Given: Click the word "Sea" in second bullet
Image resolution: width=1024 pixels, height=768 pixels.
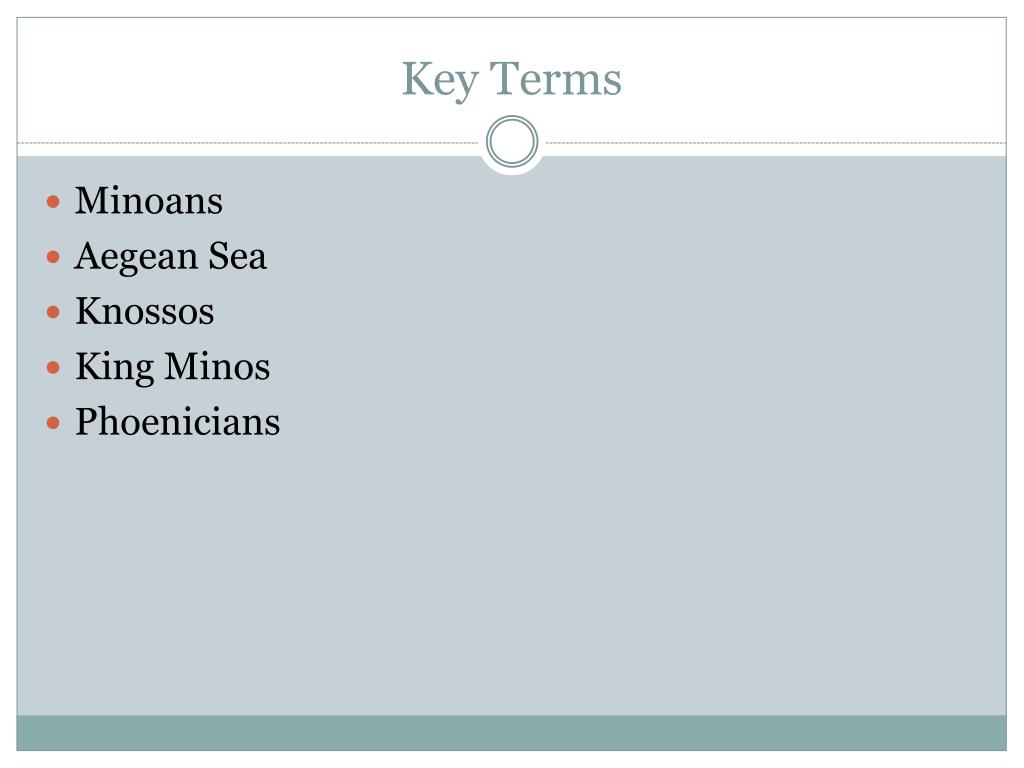Looking at the screenshot, I should (238, 255).
